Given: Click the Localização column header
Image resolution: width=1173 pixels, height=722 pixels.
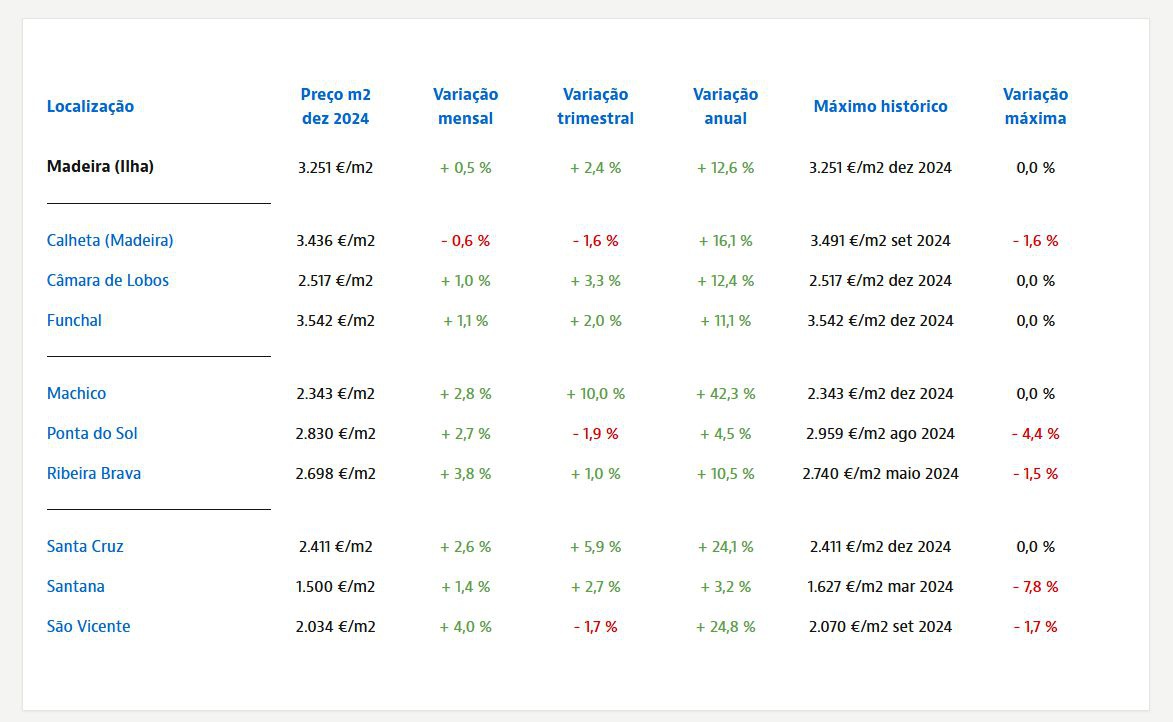Looking at the screenshot, I should coord(90,107).
